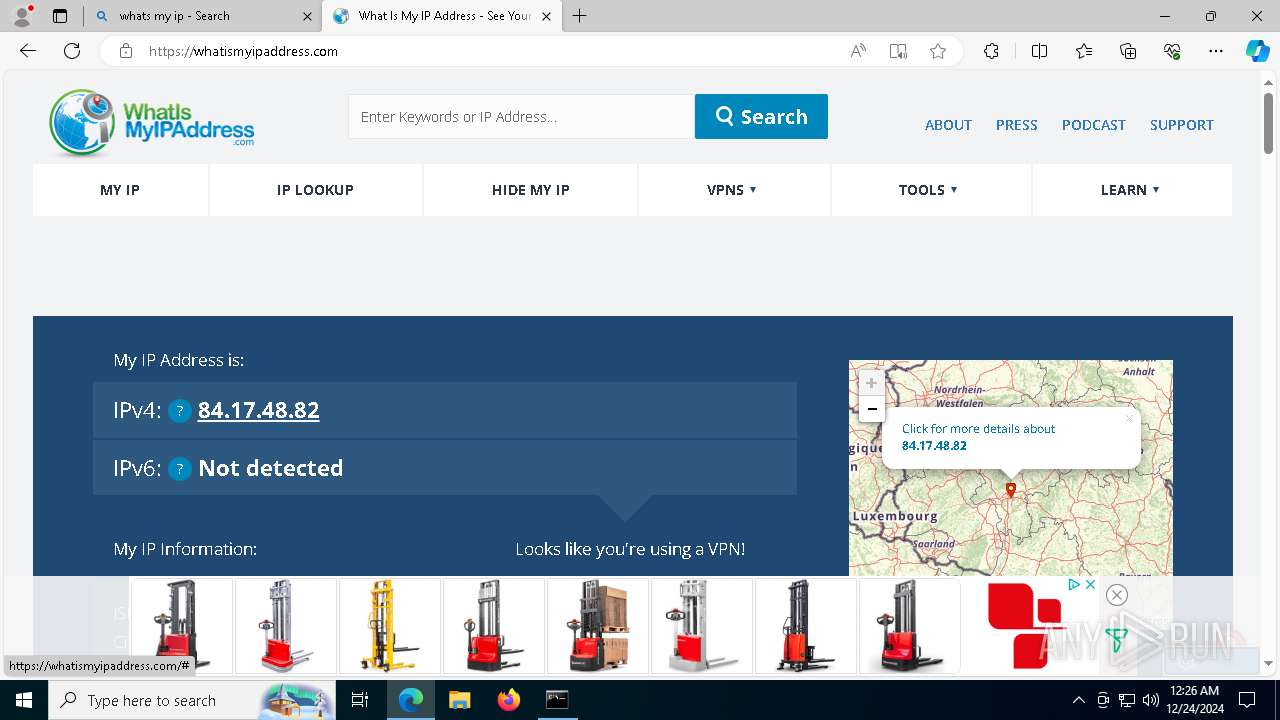Image resolution: width=1280 pixels, height=720 pixels.
Task: Click the yellow forklift ad thumbnail
Action: pos(390,625)
